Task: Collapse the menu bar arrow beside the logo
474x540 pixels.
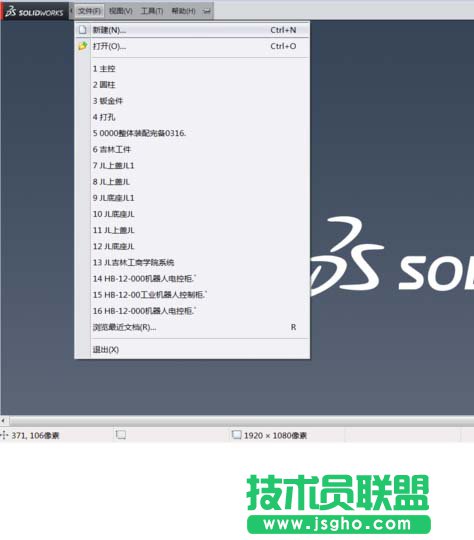Action: [71, 11]
